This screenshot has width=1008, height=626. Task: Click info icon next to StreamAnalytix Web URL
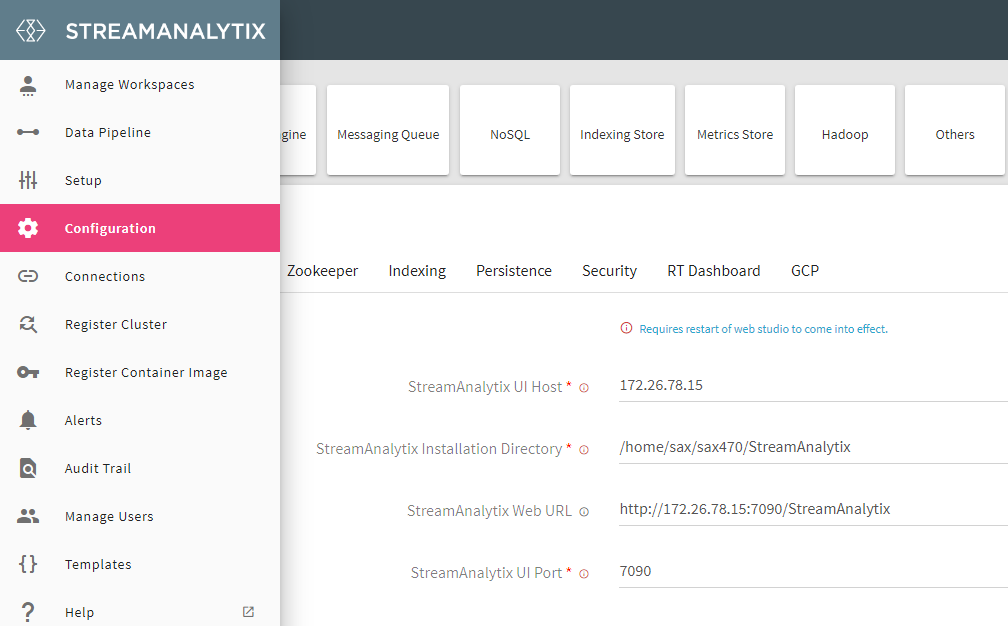pos(584,512)
